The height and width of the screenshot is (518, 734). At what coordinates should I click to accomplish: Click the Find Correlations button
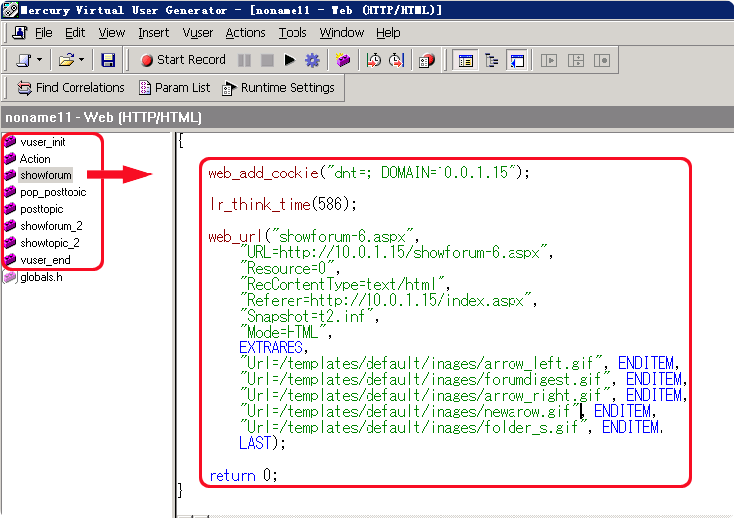click(x=70, y=88)
